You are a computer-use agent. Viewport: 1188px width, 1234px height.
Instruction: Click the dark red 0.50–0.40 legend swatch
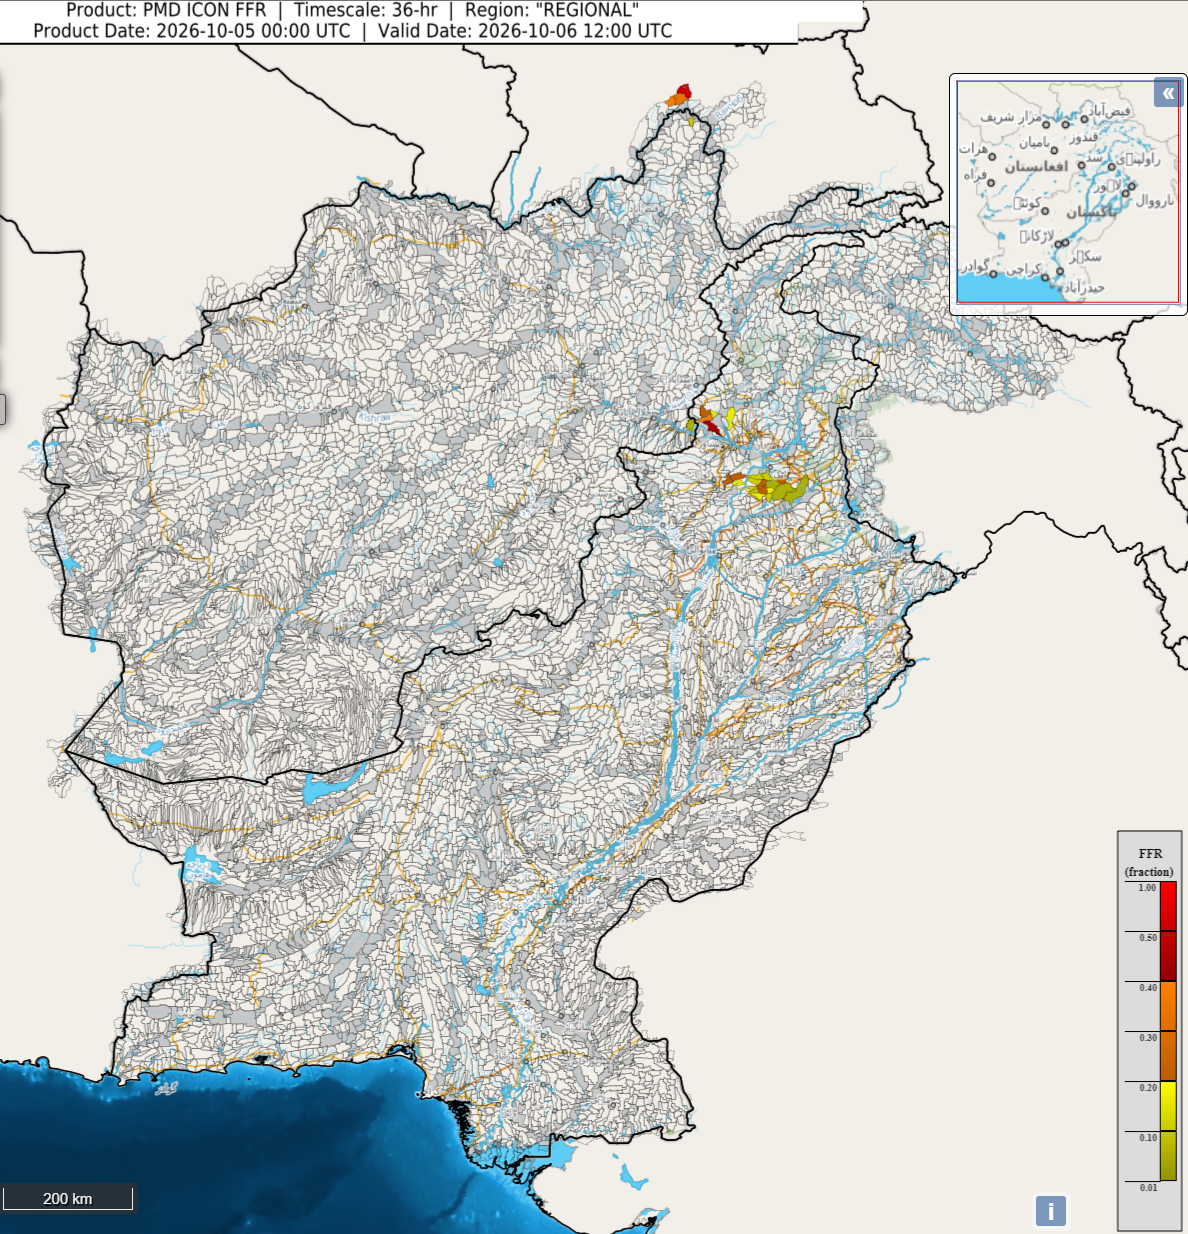click(1168, 957)
